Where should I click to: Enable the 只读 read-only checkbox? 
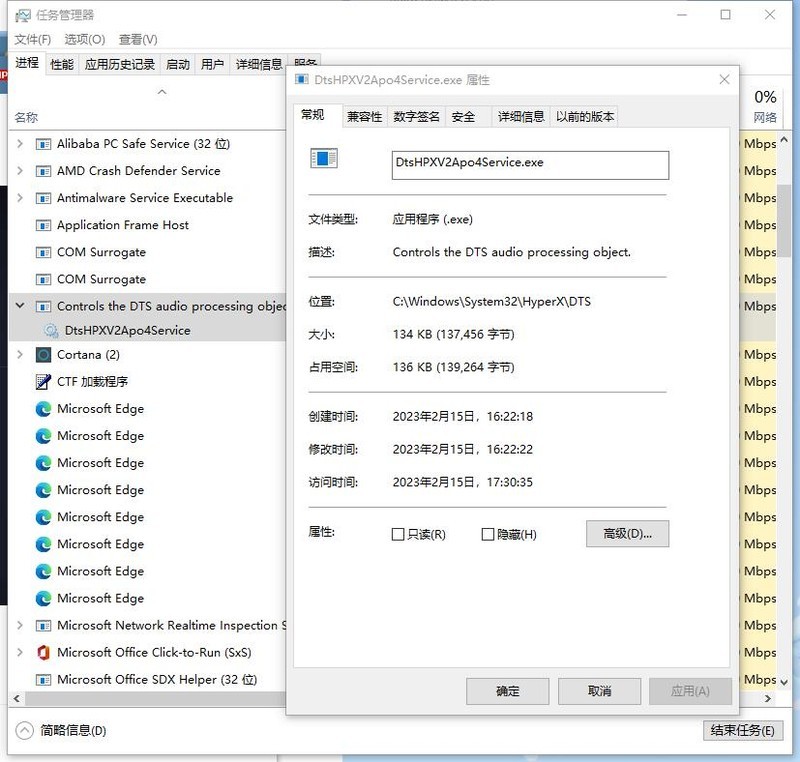[396, 534]
